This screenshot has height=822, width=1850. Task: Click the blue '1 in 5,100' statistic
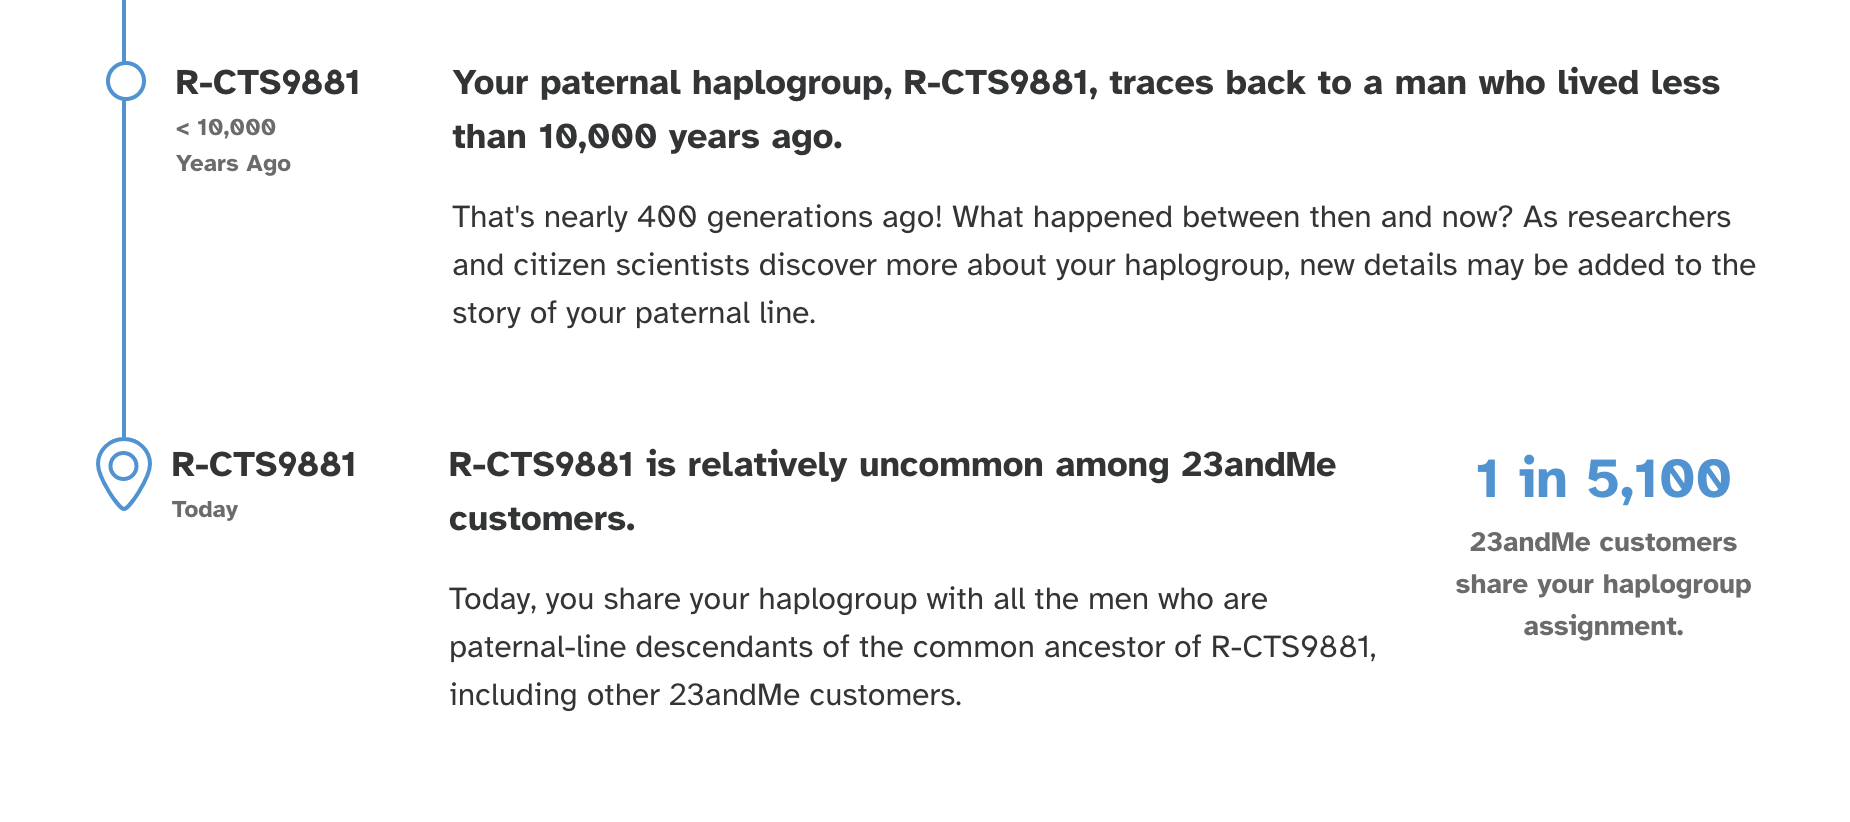pyautogui.click(x=1602, y=479)
